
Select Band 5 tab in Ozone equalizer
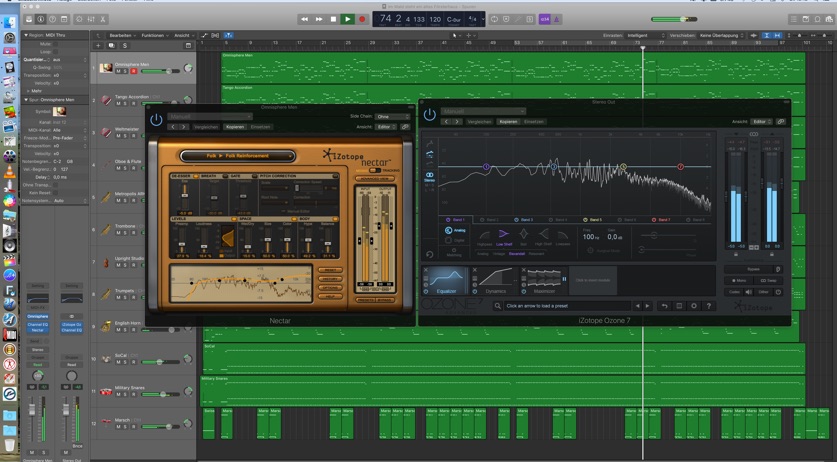(x=592, y=220)
